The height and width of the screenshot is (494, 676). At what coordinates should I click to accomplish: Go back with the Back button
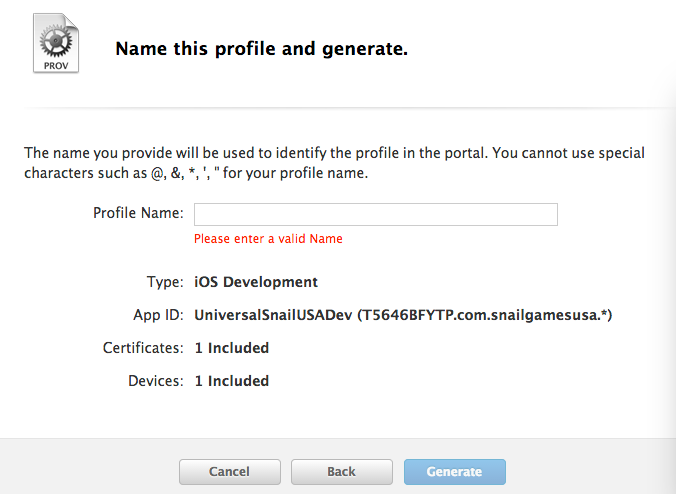tap(341, 472)
